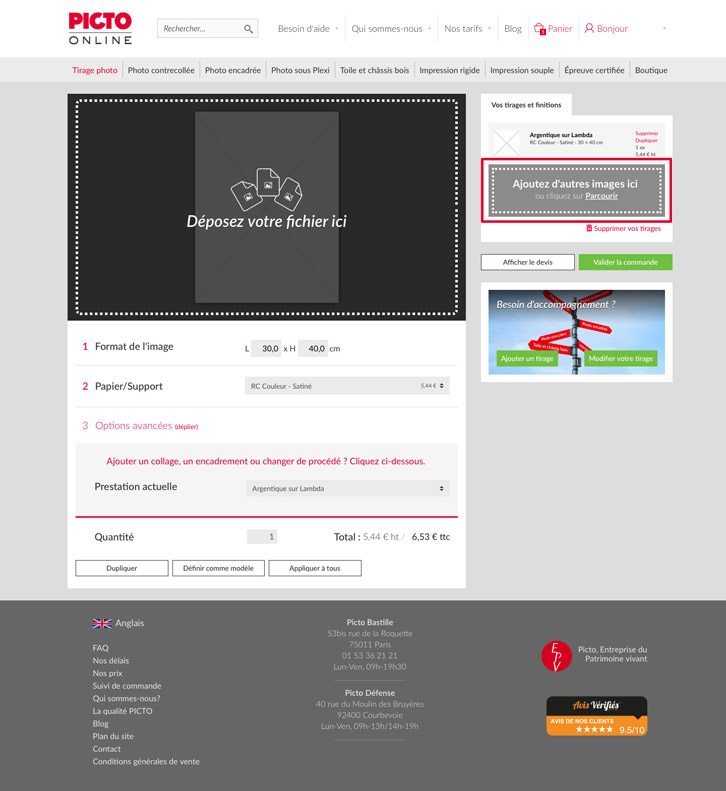Go to Toile et châssis bois
The height and width of the screenshot is (791, 726).
click(374, 71)
